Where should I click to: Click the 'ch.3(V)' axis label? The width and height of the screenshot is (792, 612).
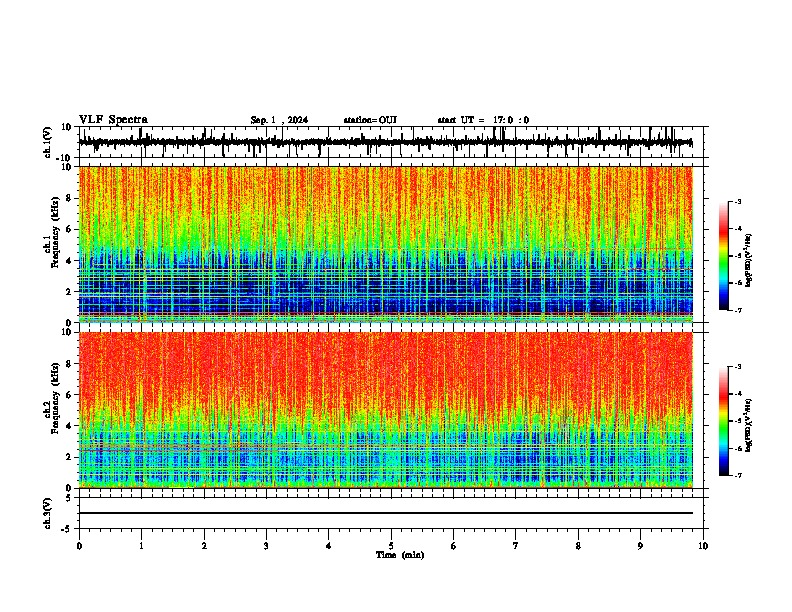point(48,514)
